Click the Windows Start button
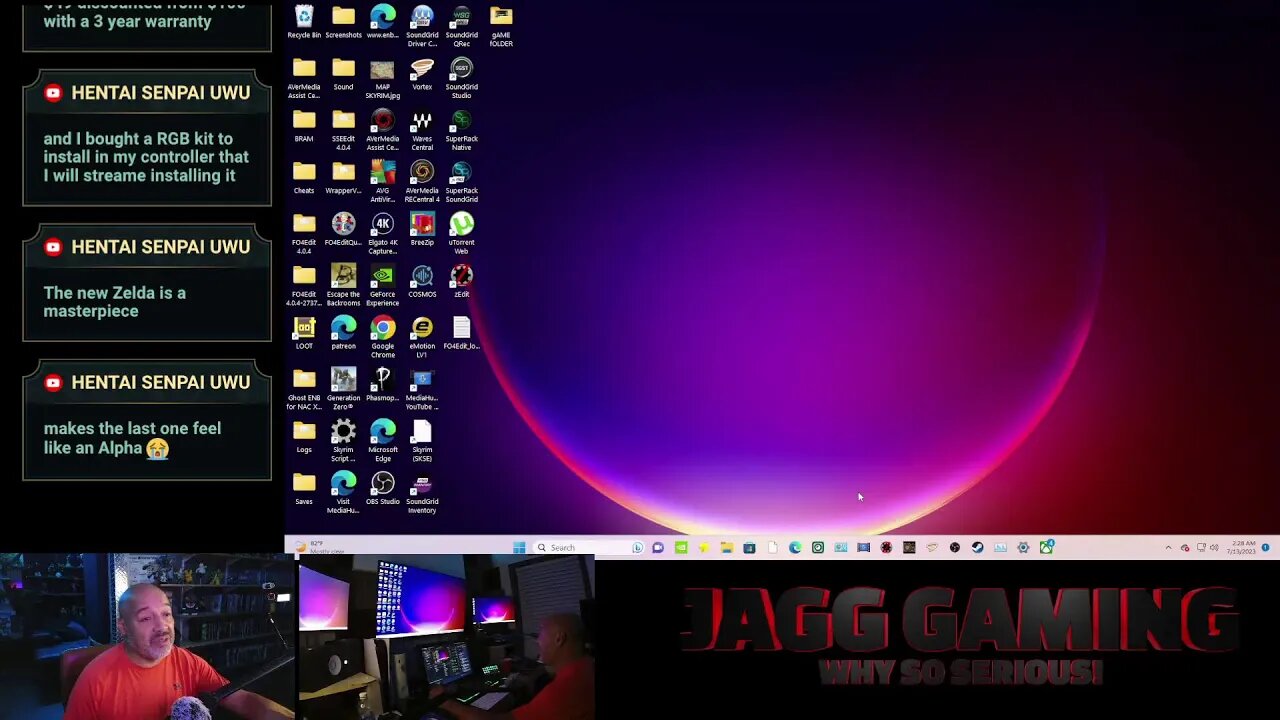 point(519,547)
